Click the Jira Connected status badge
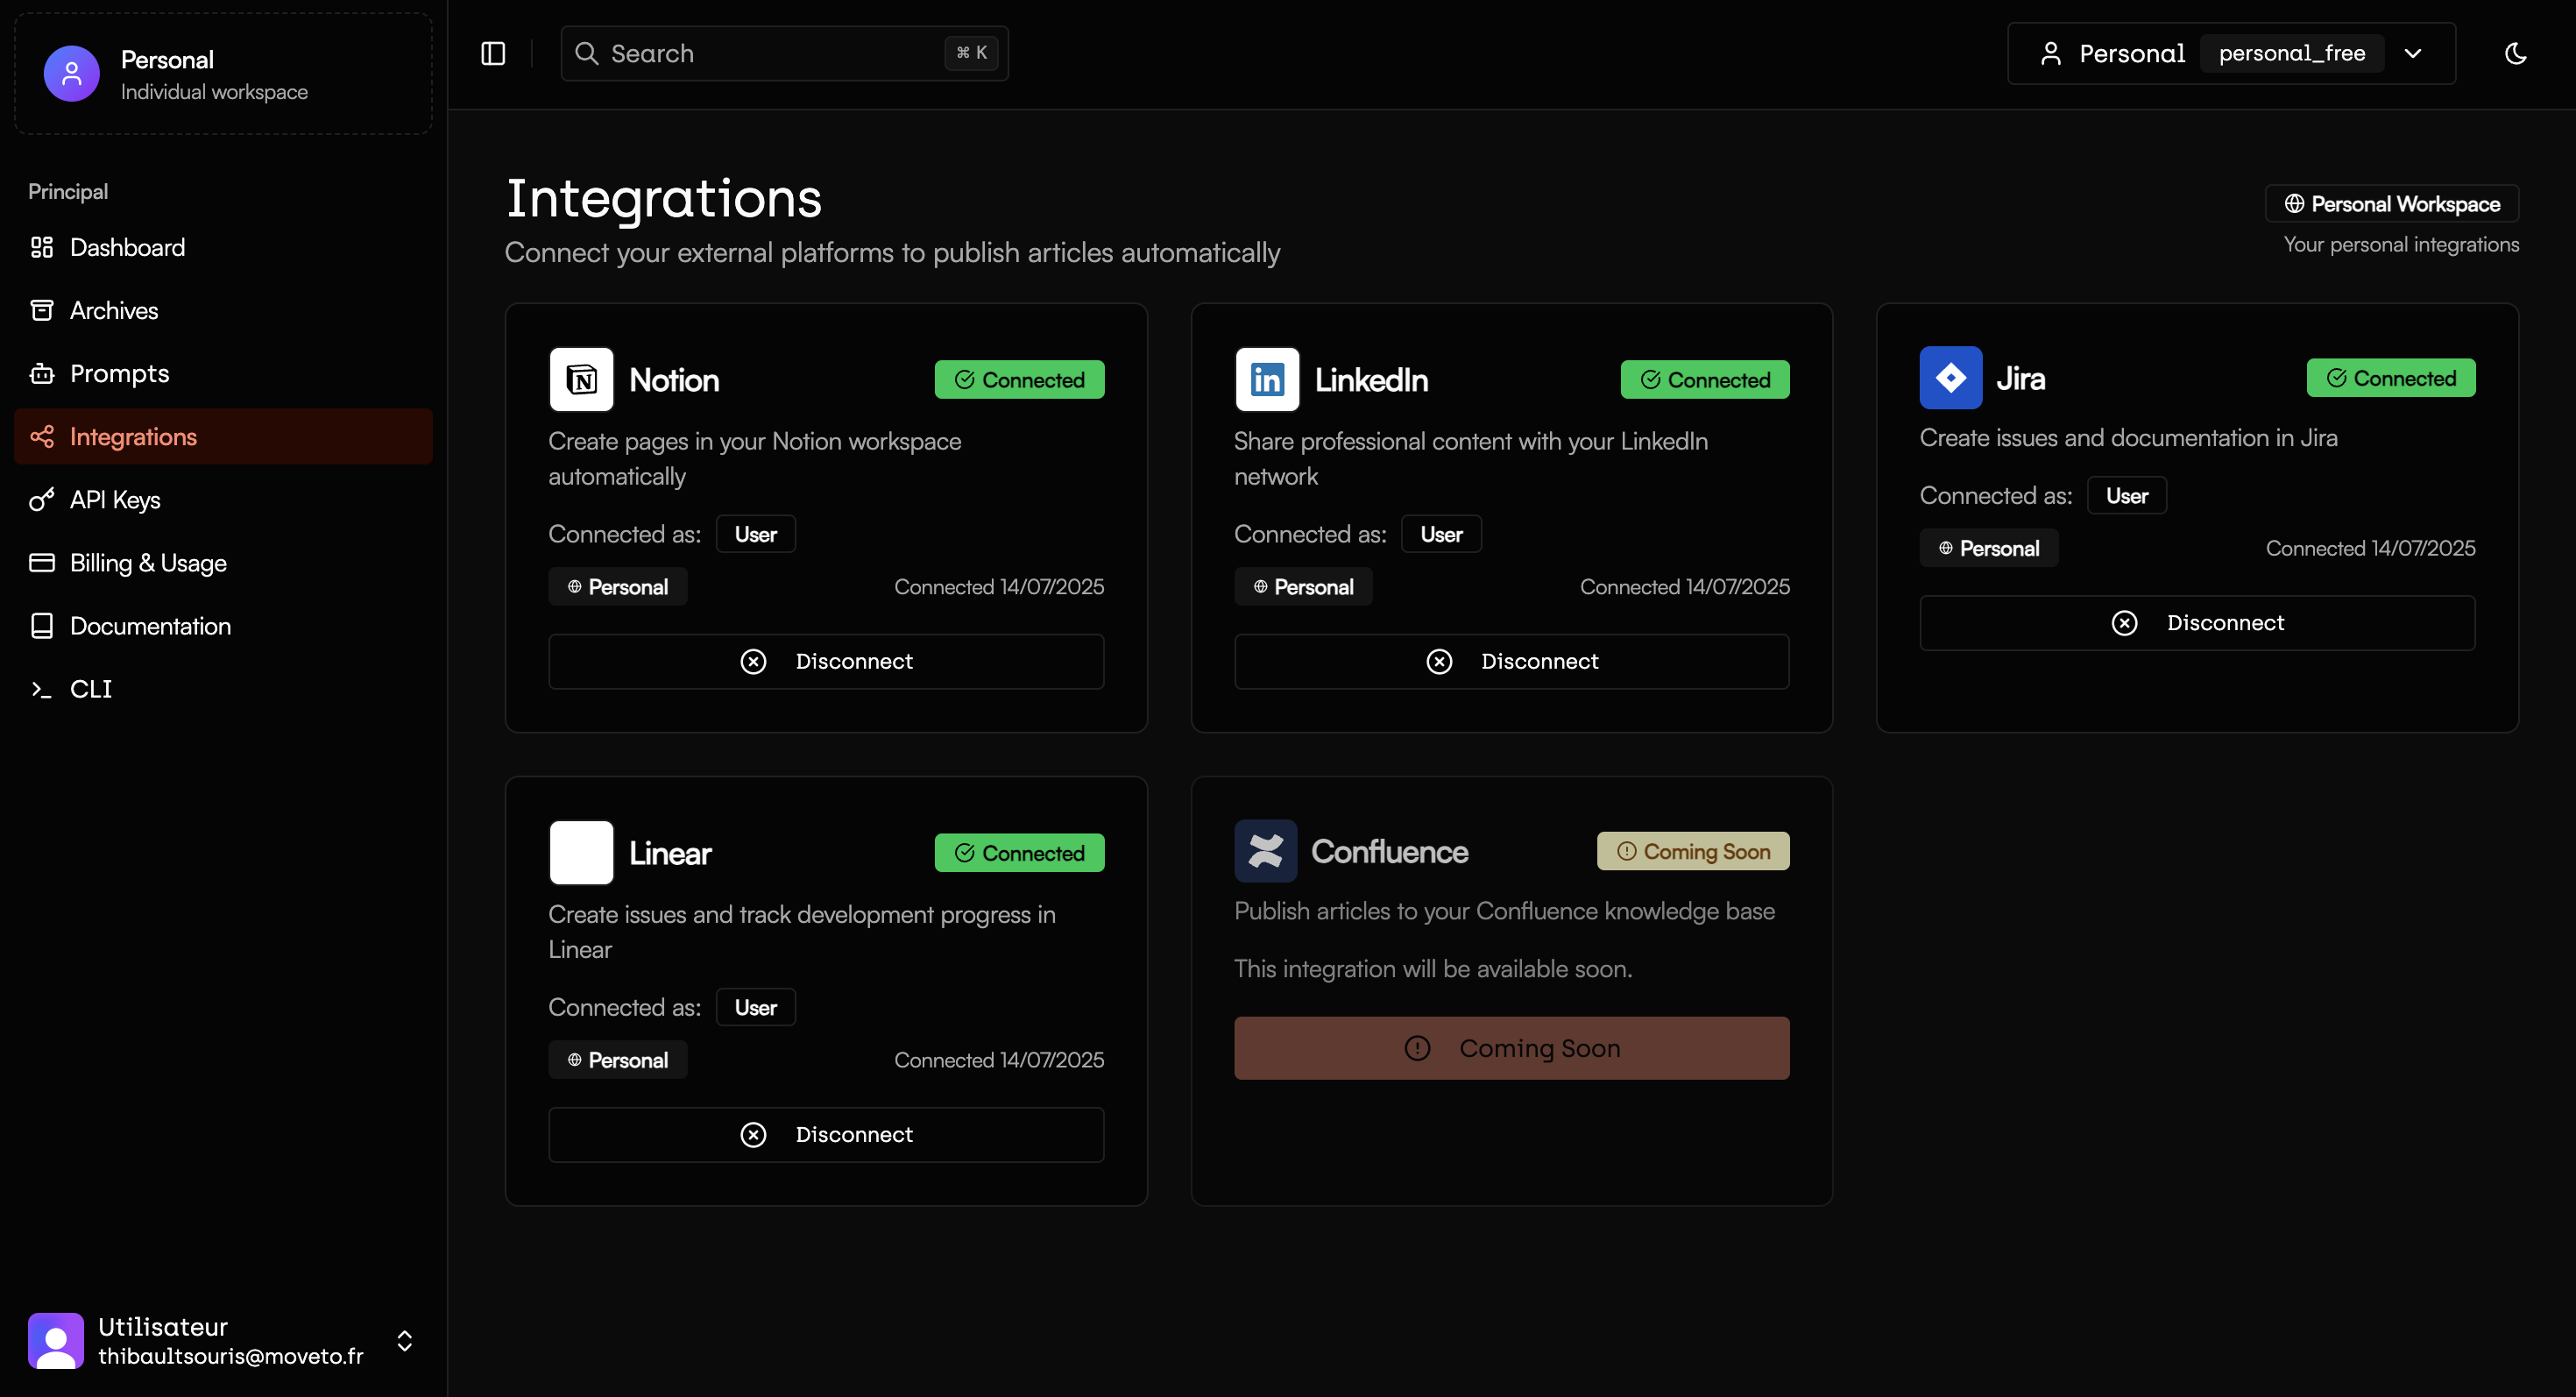 click(2391, 377)
